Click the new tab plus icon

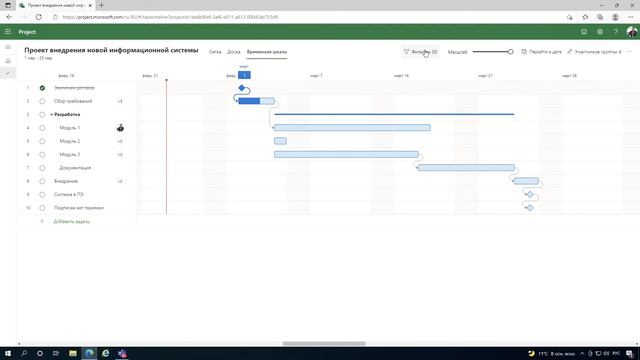click(101, 5)
